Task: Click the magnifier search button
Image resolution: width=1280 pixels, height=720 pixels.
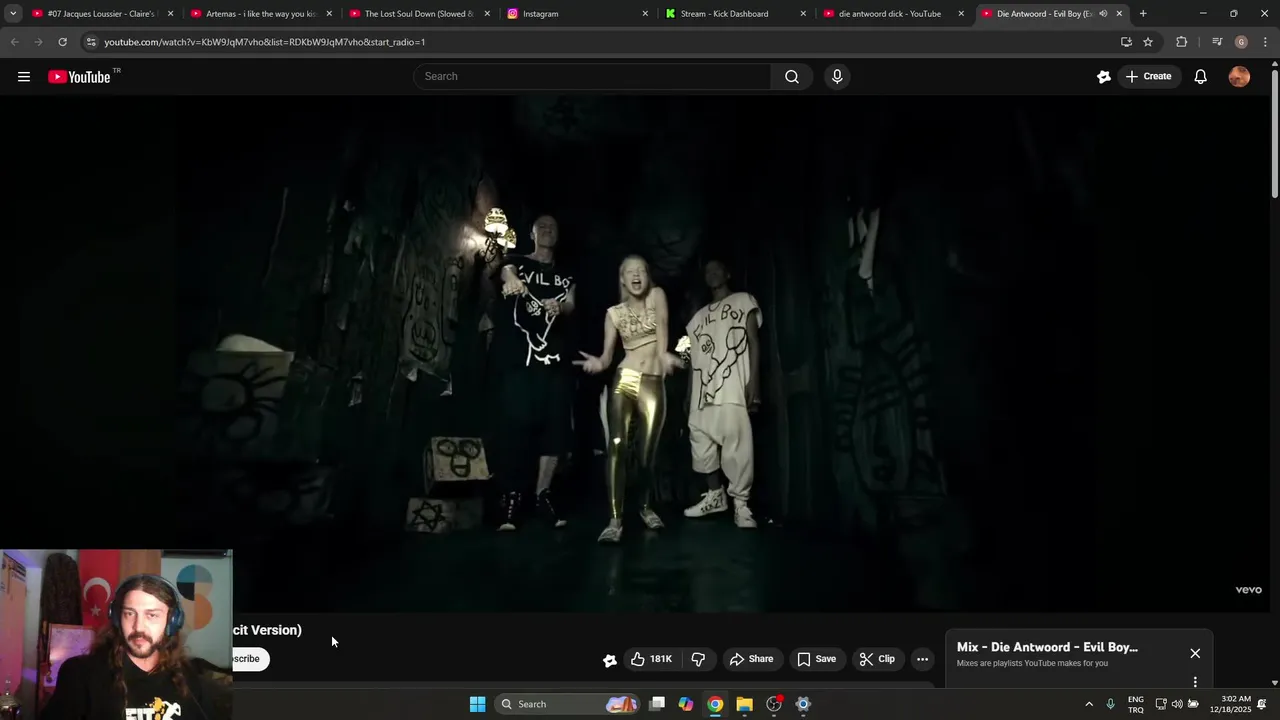Action: click(792, 76)
